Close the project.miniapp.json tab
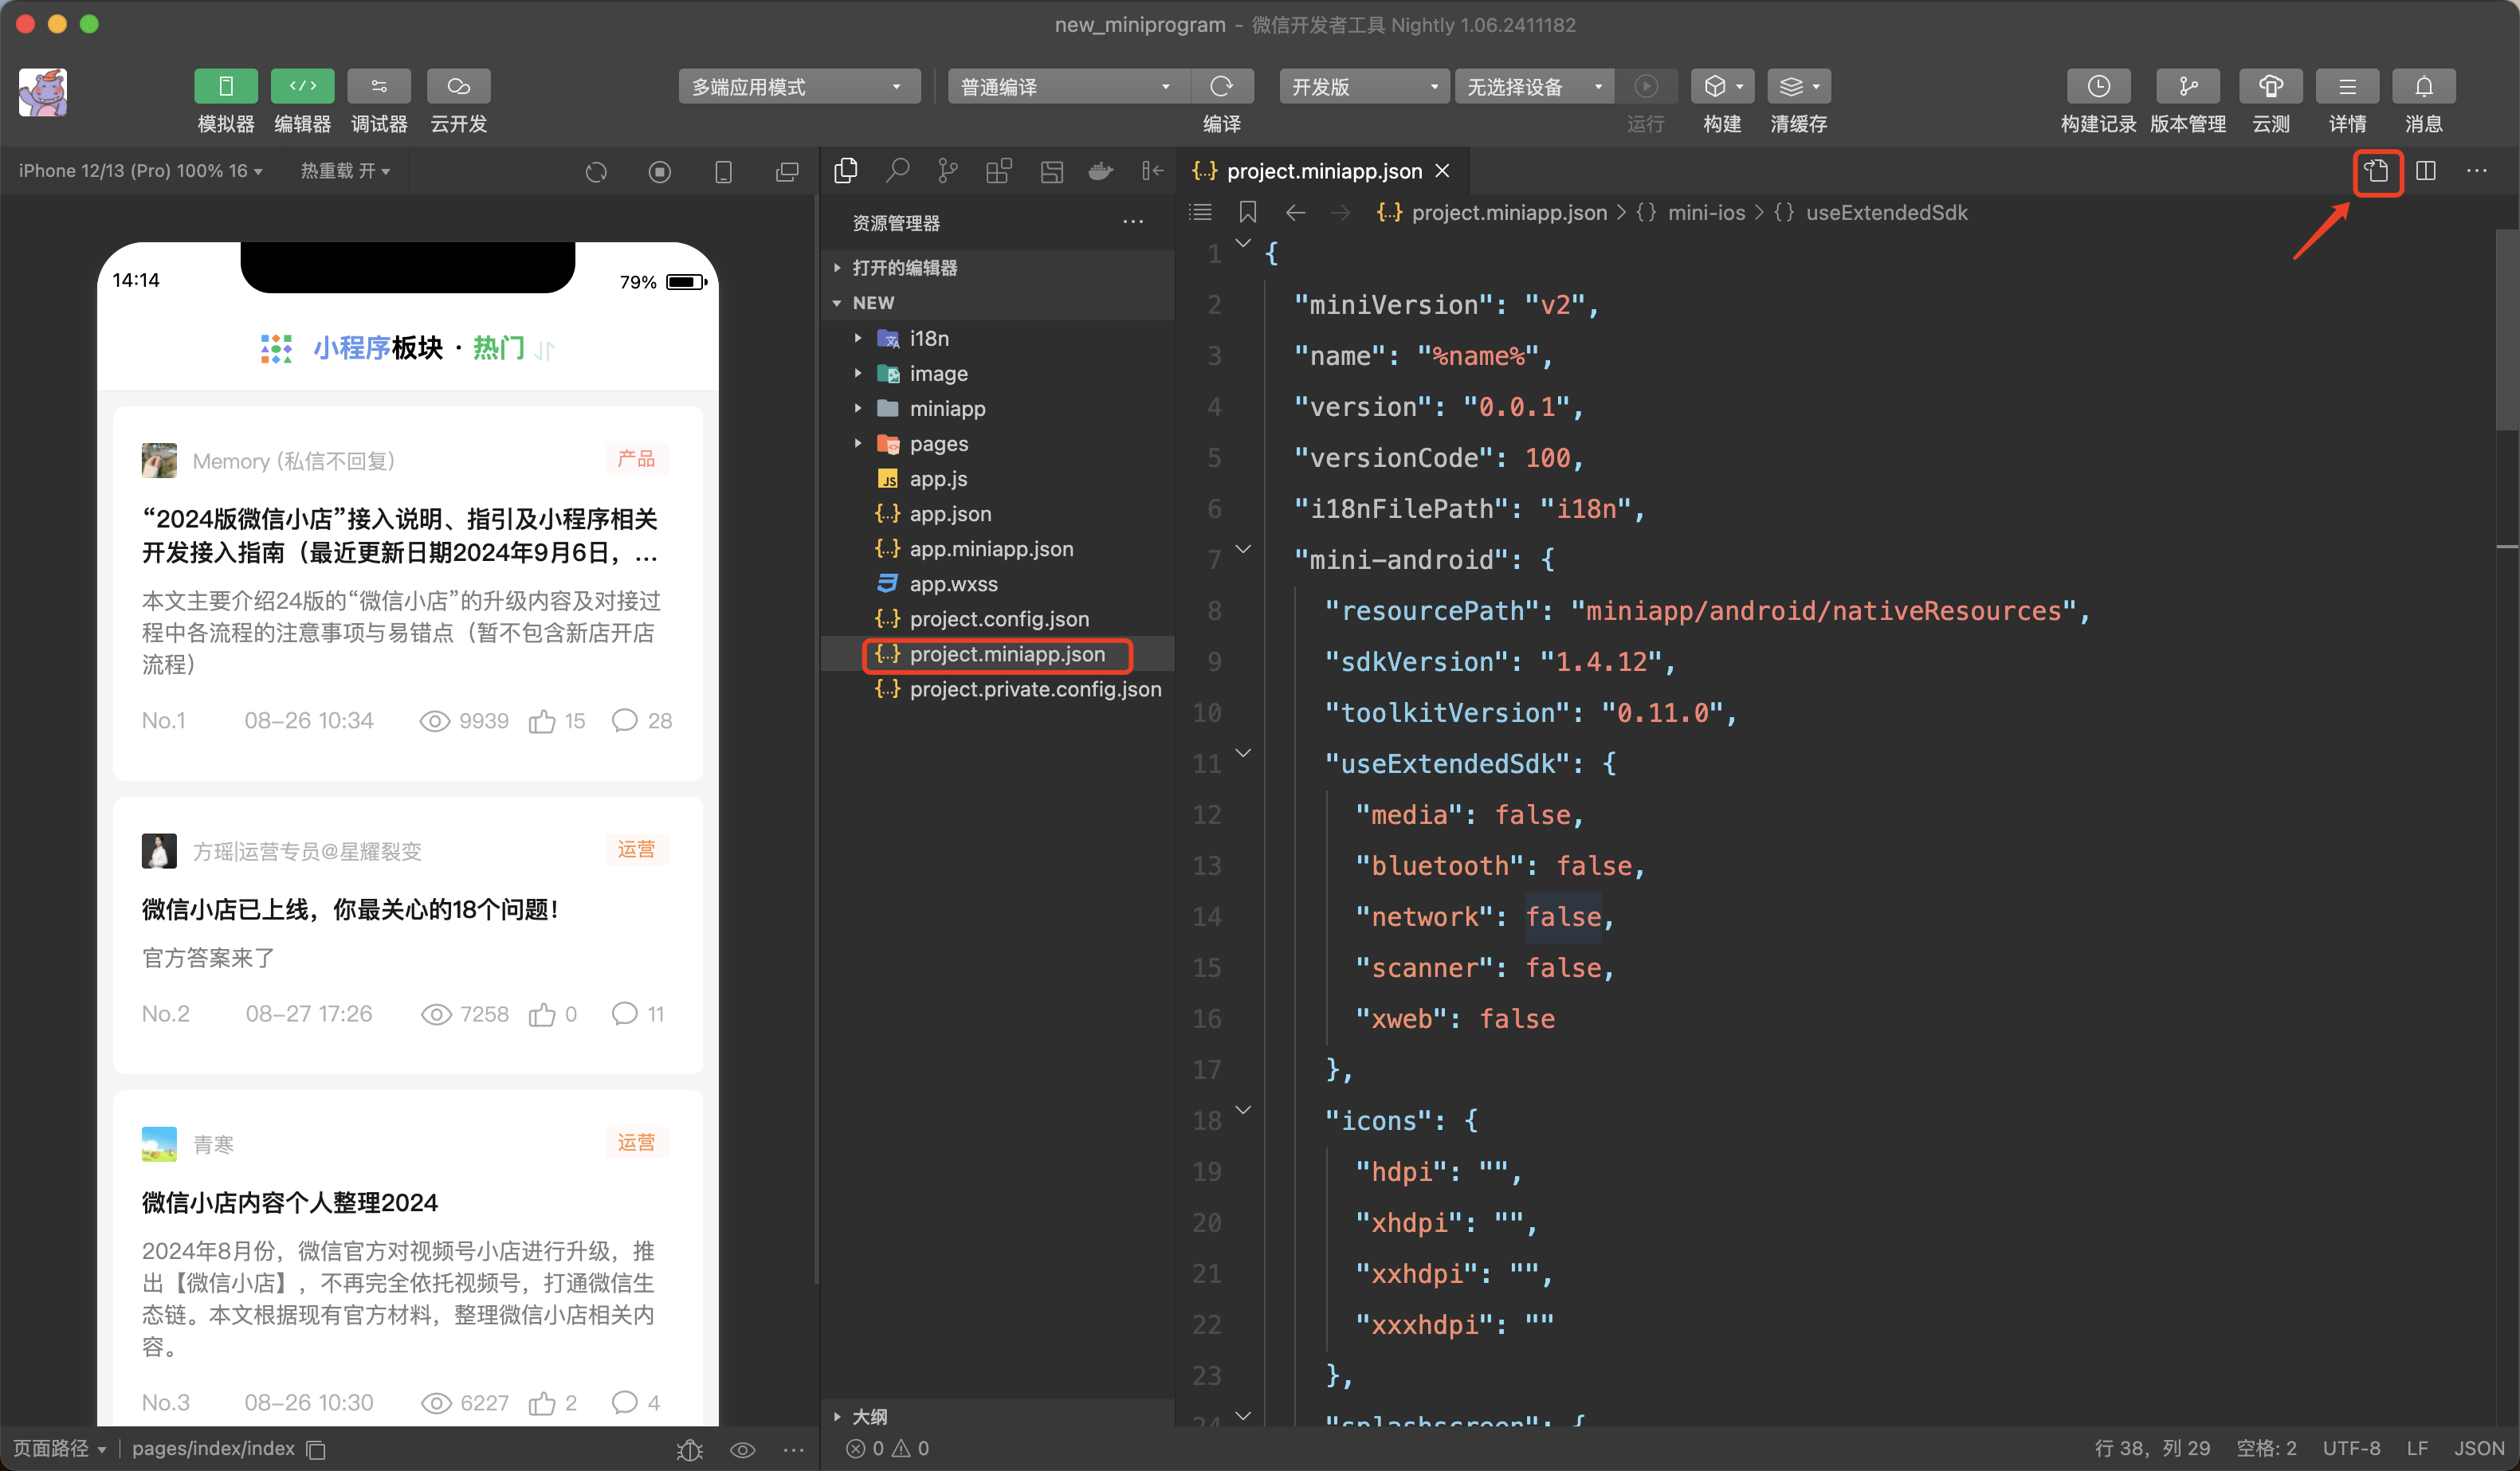Screen dimensions: 2520x1471 point(1442,171)
